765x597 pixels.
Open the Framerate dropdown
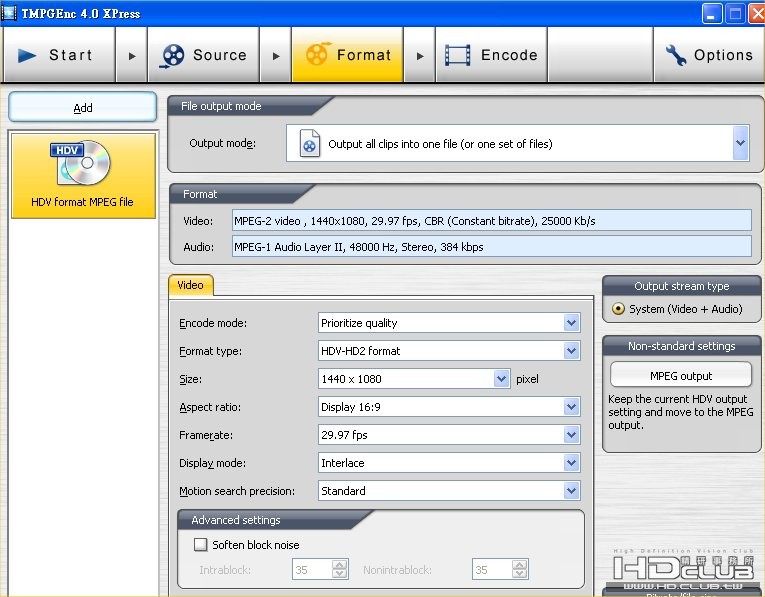tap(571, 435)
